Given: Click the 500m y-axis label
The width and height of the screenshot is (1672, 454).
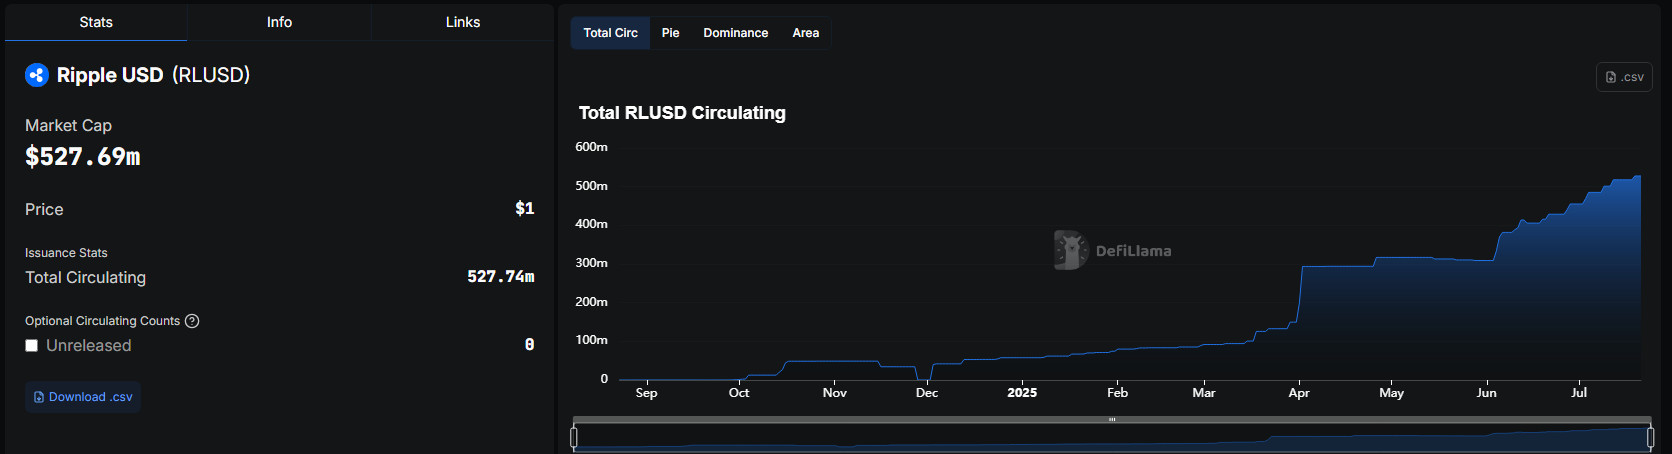Looking at the screenshot, I should point(591,186).
